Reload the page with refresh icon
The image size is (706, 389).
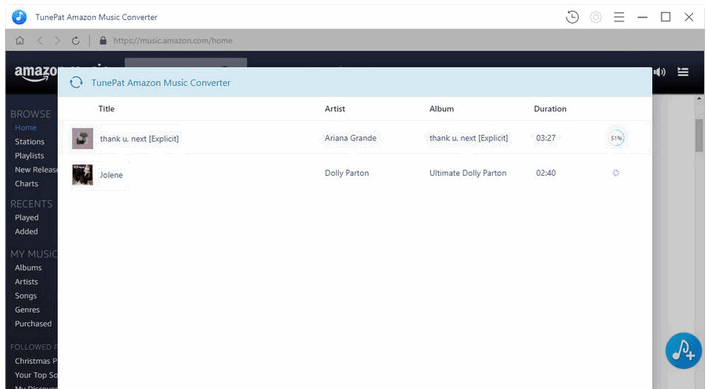pyautogui.click(x=76, y=41)
